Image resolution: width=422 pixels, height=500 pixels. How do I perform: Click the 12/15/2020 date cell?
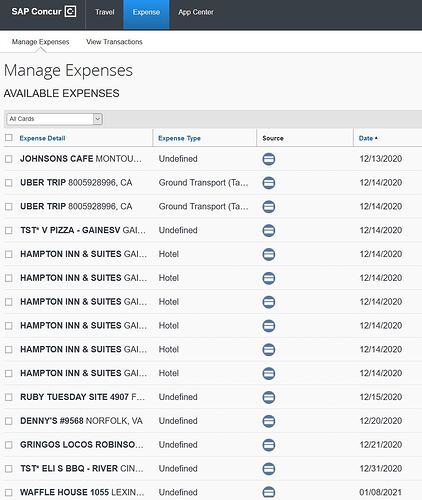381,397
